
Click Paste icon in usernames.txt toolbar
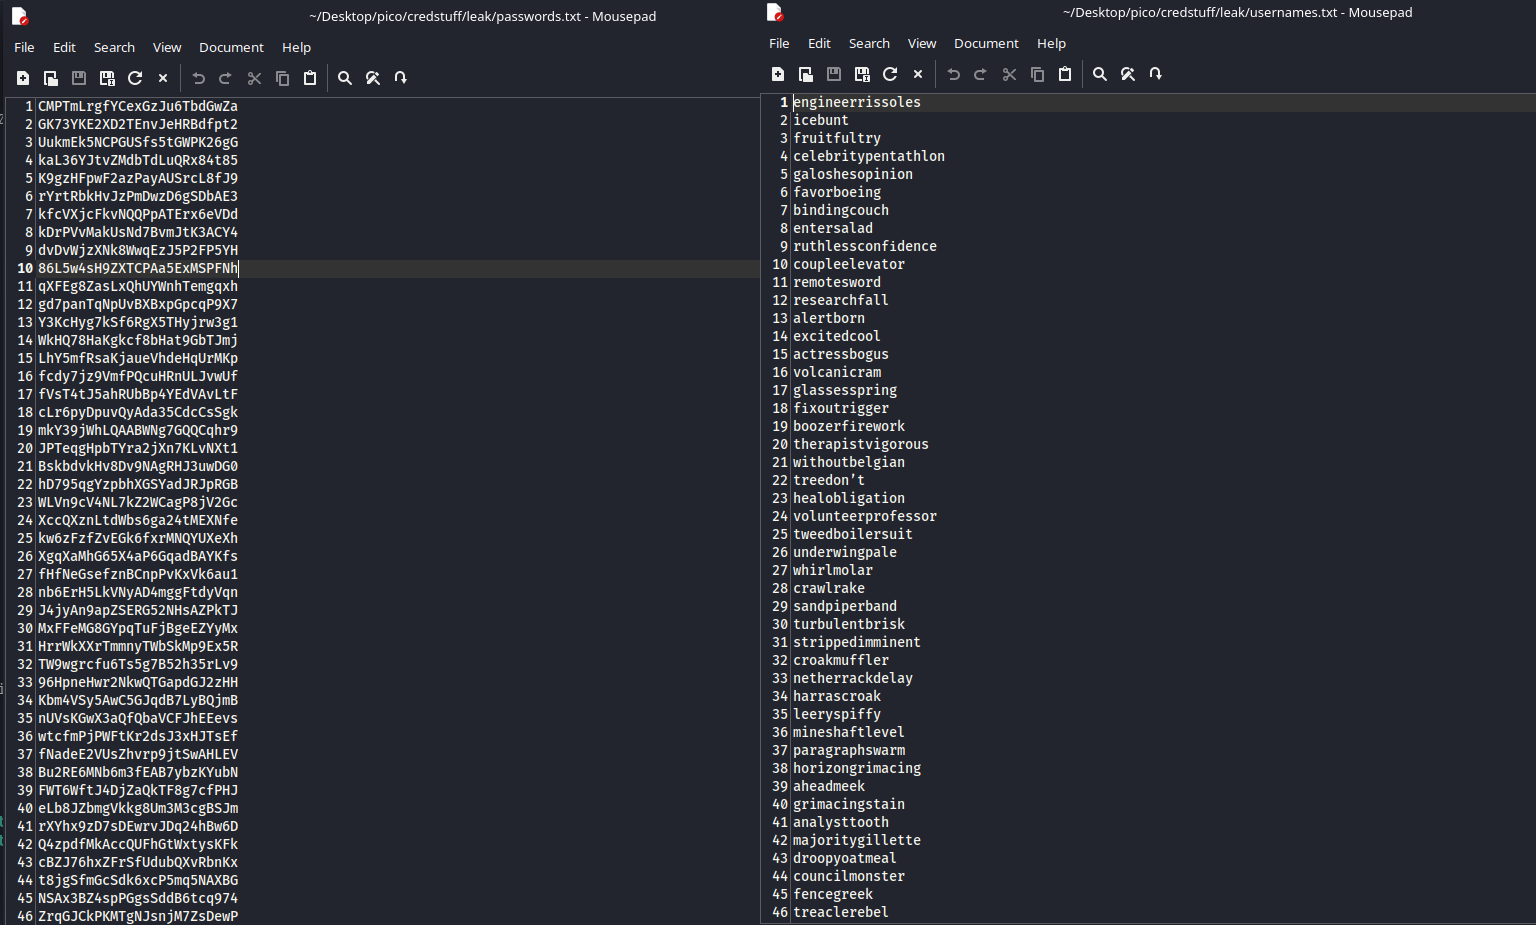(1065, 74)
